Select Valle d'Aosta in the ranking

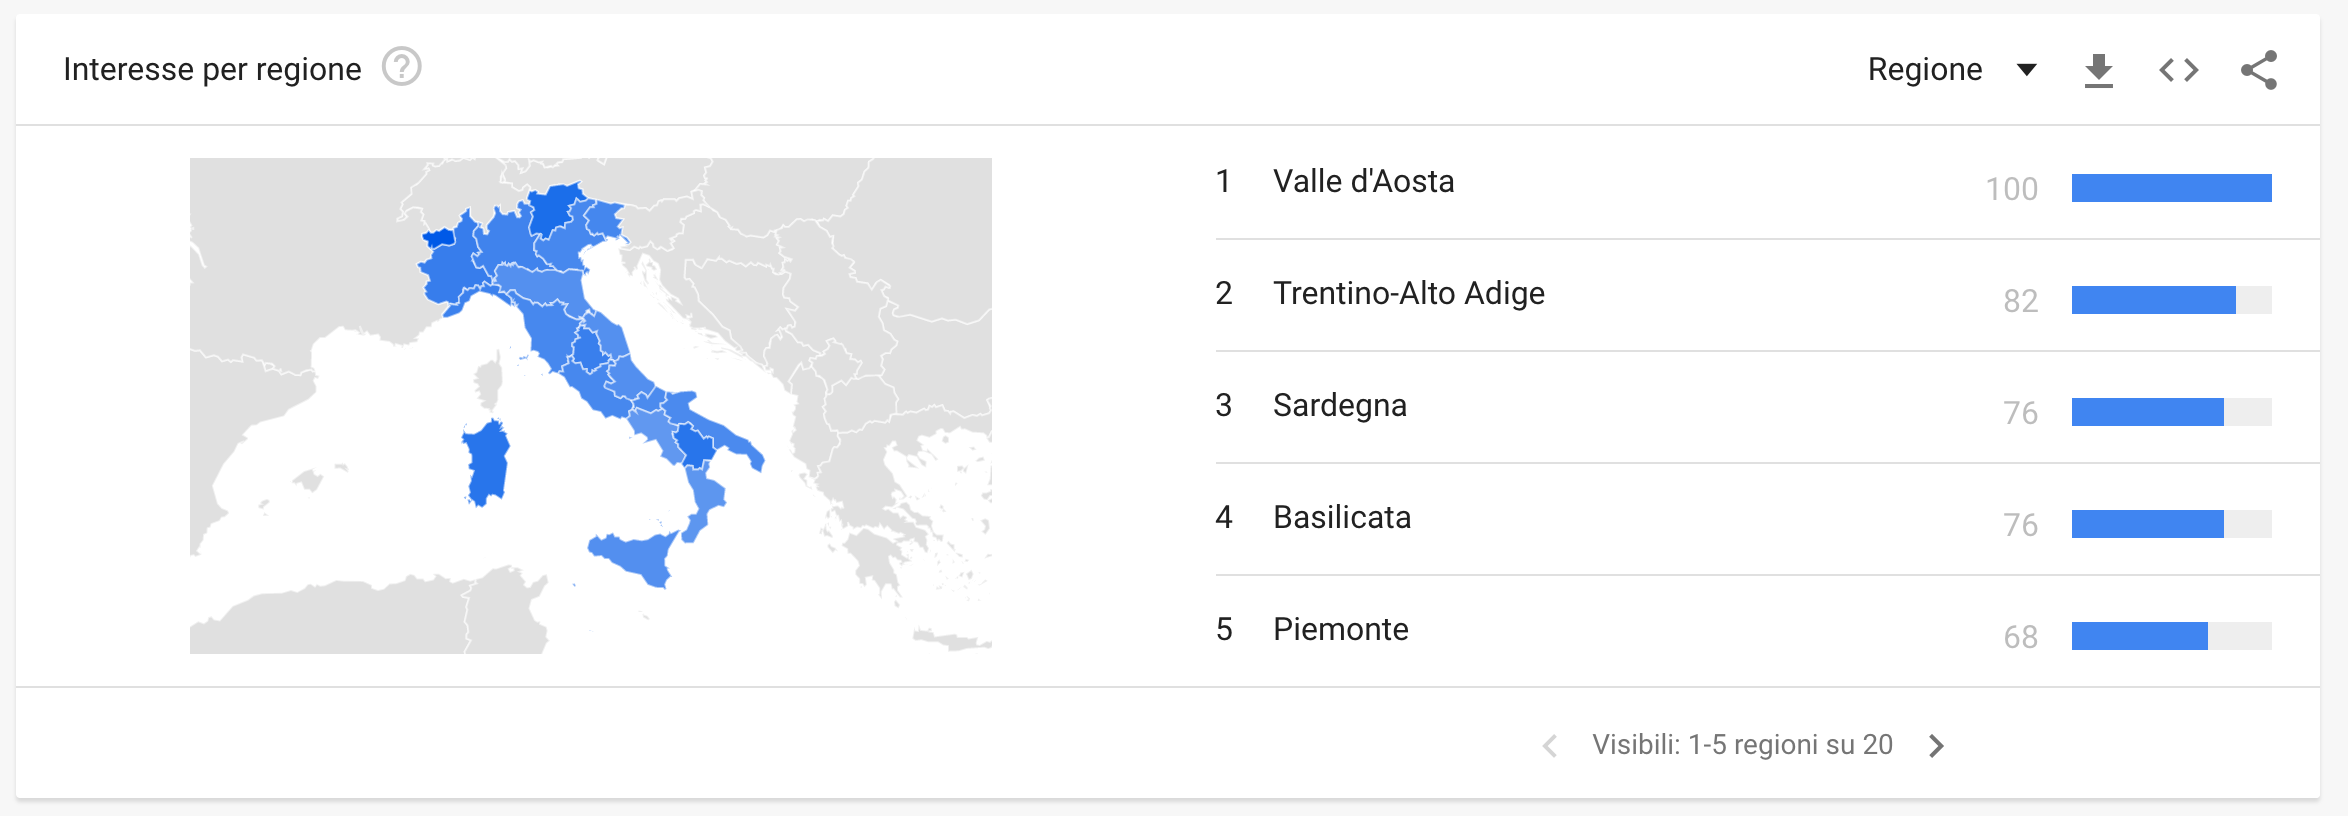pos(1363,181)
